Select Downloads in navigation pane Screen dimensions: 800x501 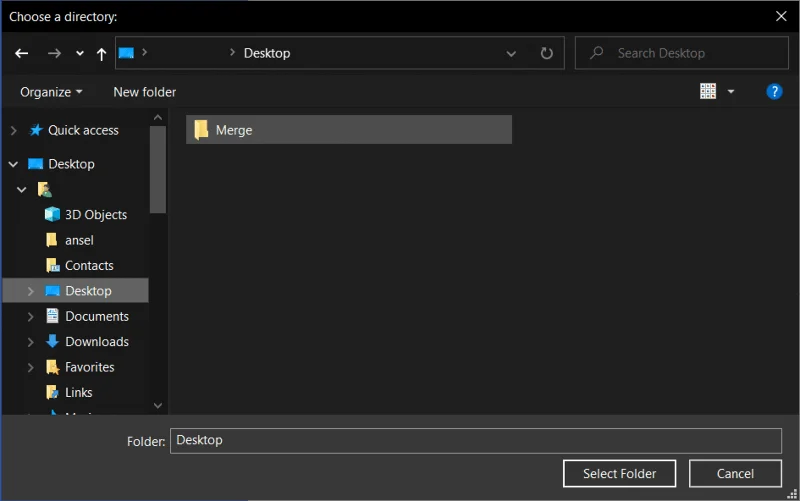click(x=97, y=342)
